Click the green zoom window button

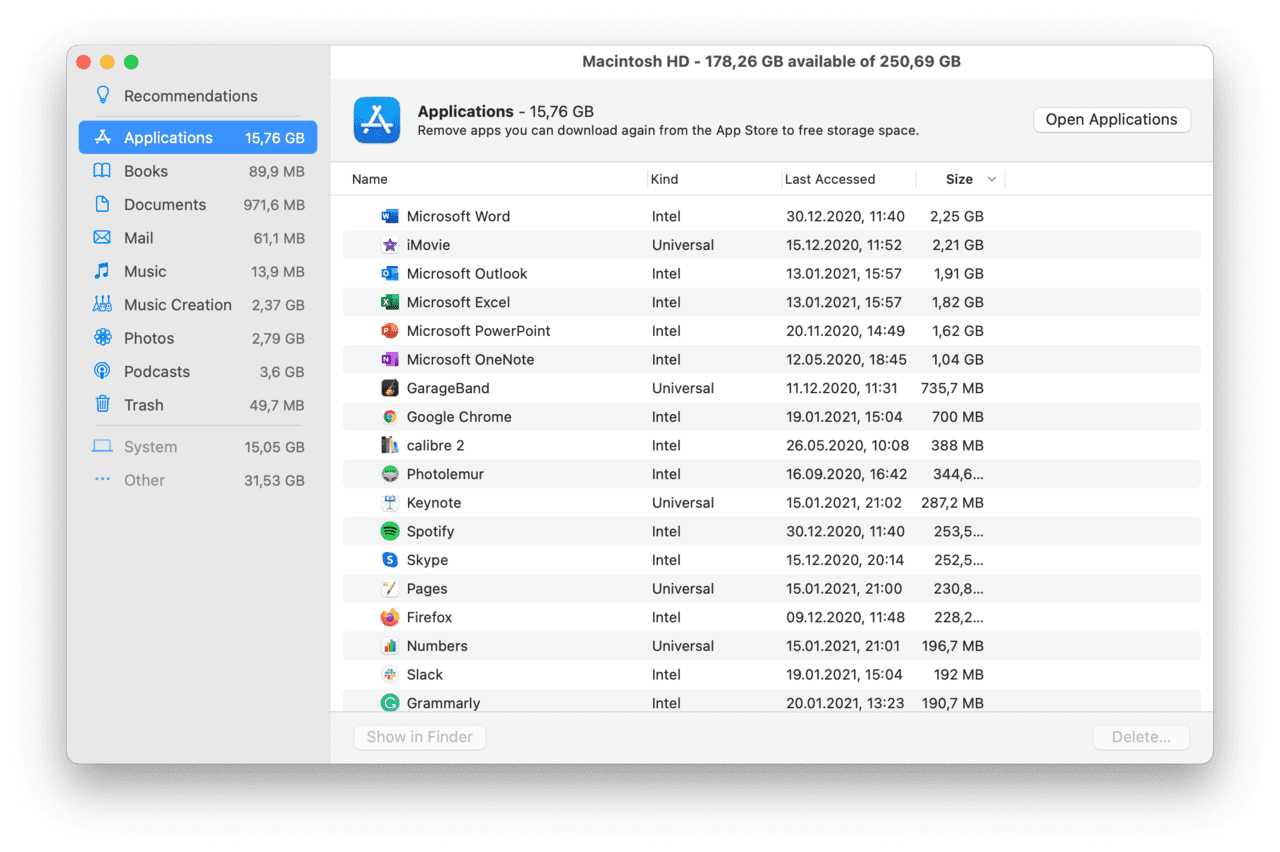click(131, 62)
